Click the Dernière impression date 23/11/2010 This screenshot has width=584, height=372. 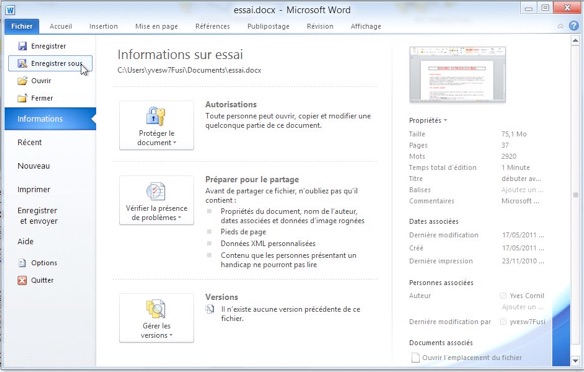[x=523, y=261]
